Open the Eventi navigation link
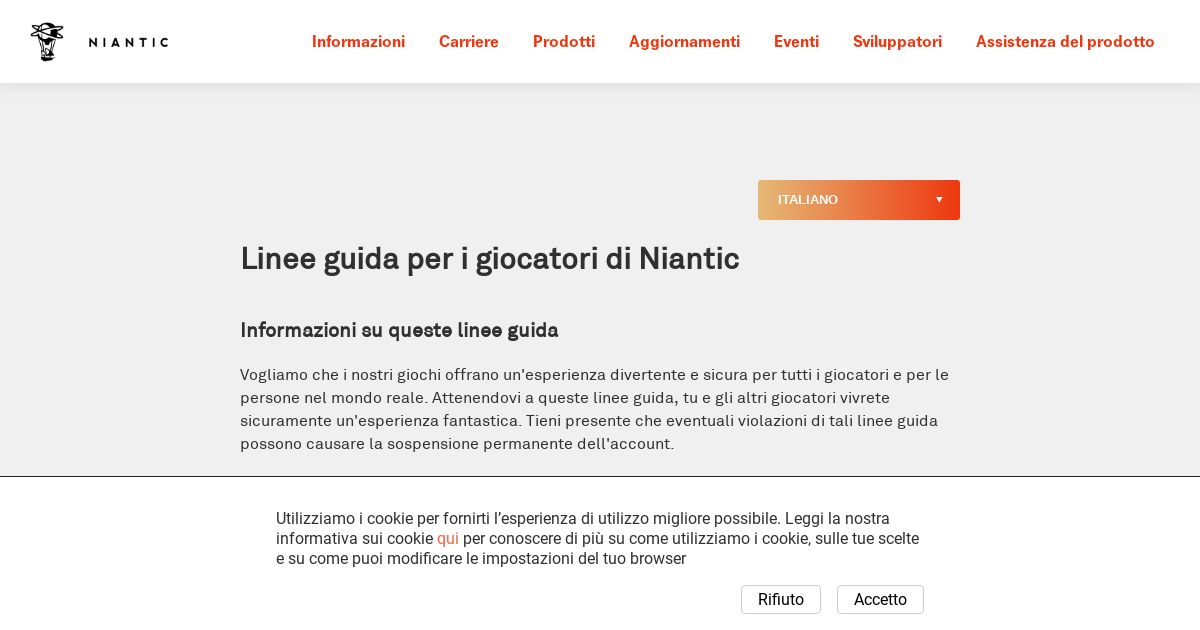The width and height of the screenshot is (1200, 630). (x=796, y=42)
